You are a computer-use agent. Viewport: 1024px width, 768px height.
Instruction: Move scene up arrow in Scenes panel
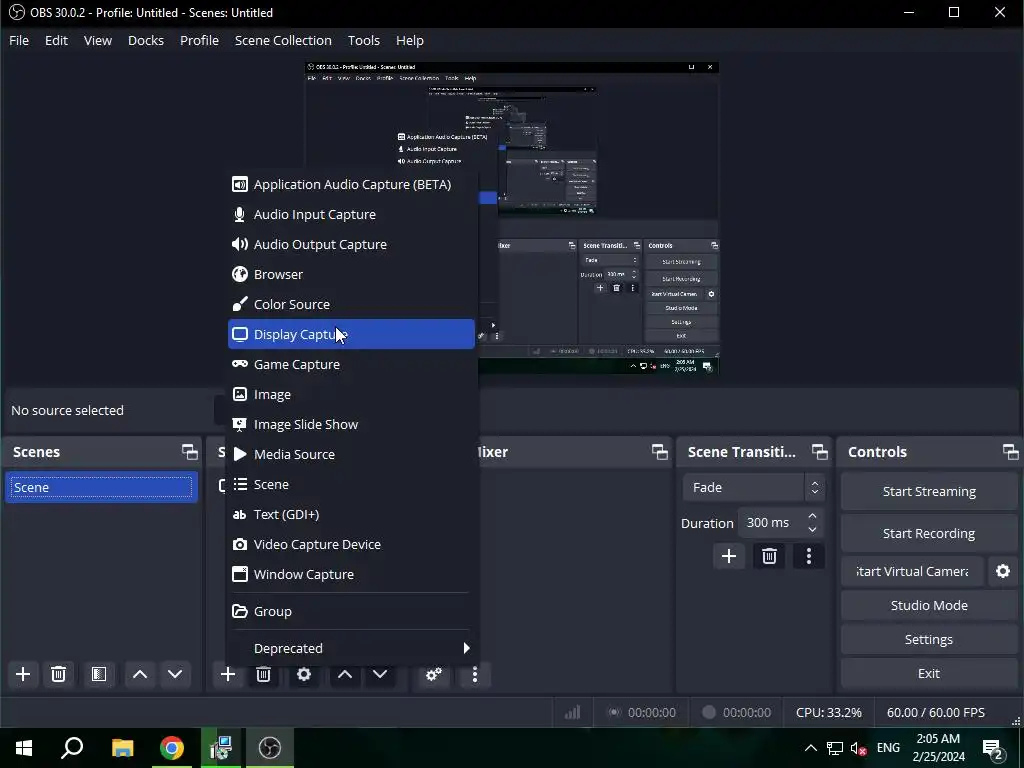[140, 674]
